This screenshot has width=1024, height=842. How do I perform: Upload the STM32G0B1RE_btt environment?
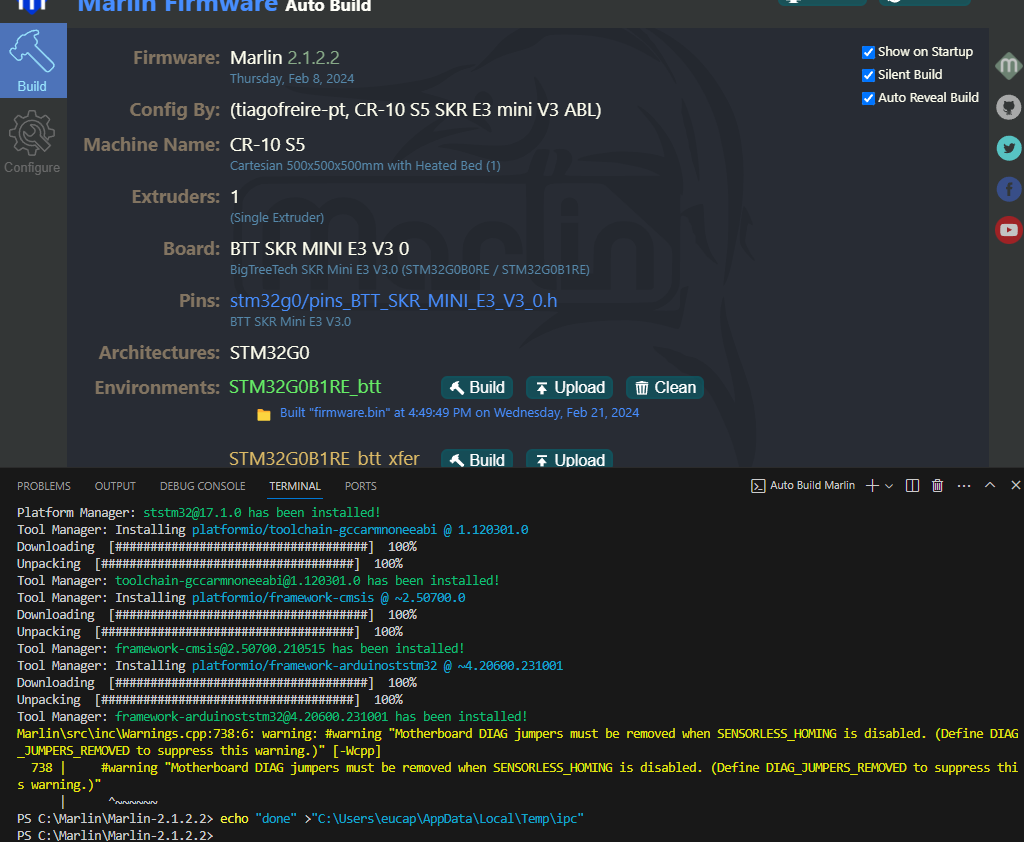[x=569, y=387]
